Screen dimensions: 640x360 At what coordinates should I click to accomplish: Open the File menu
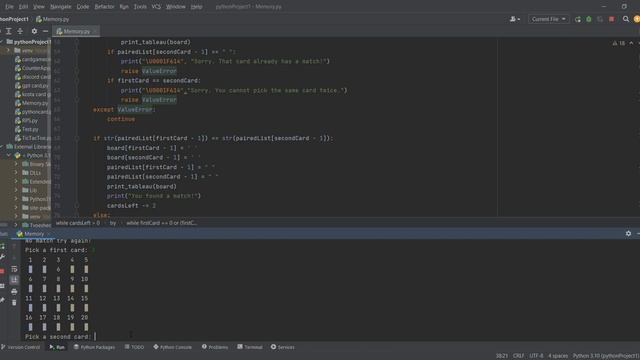click(x=9, y=7)
